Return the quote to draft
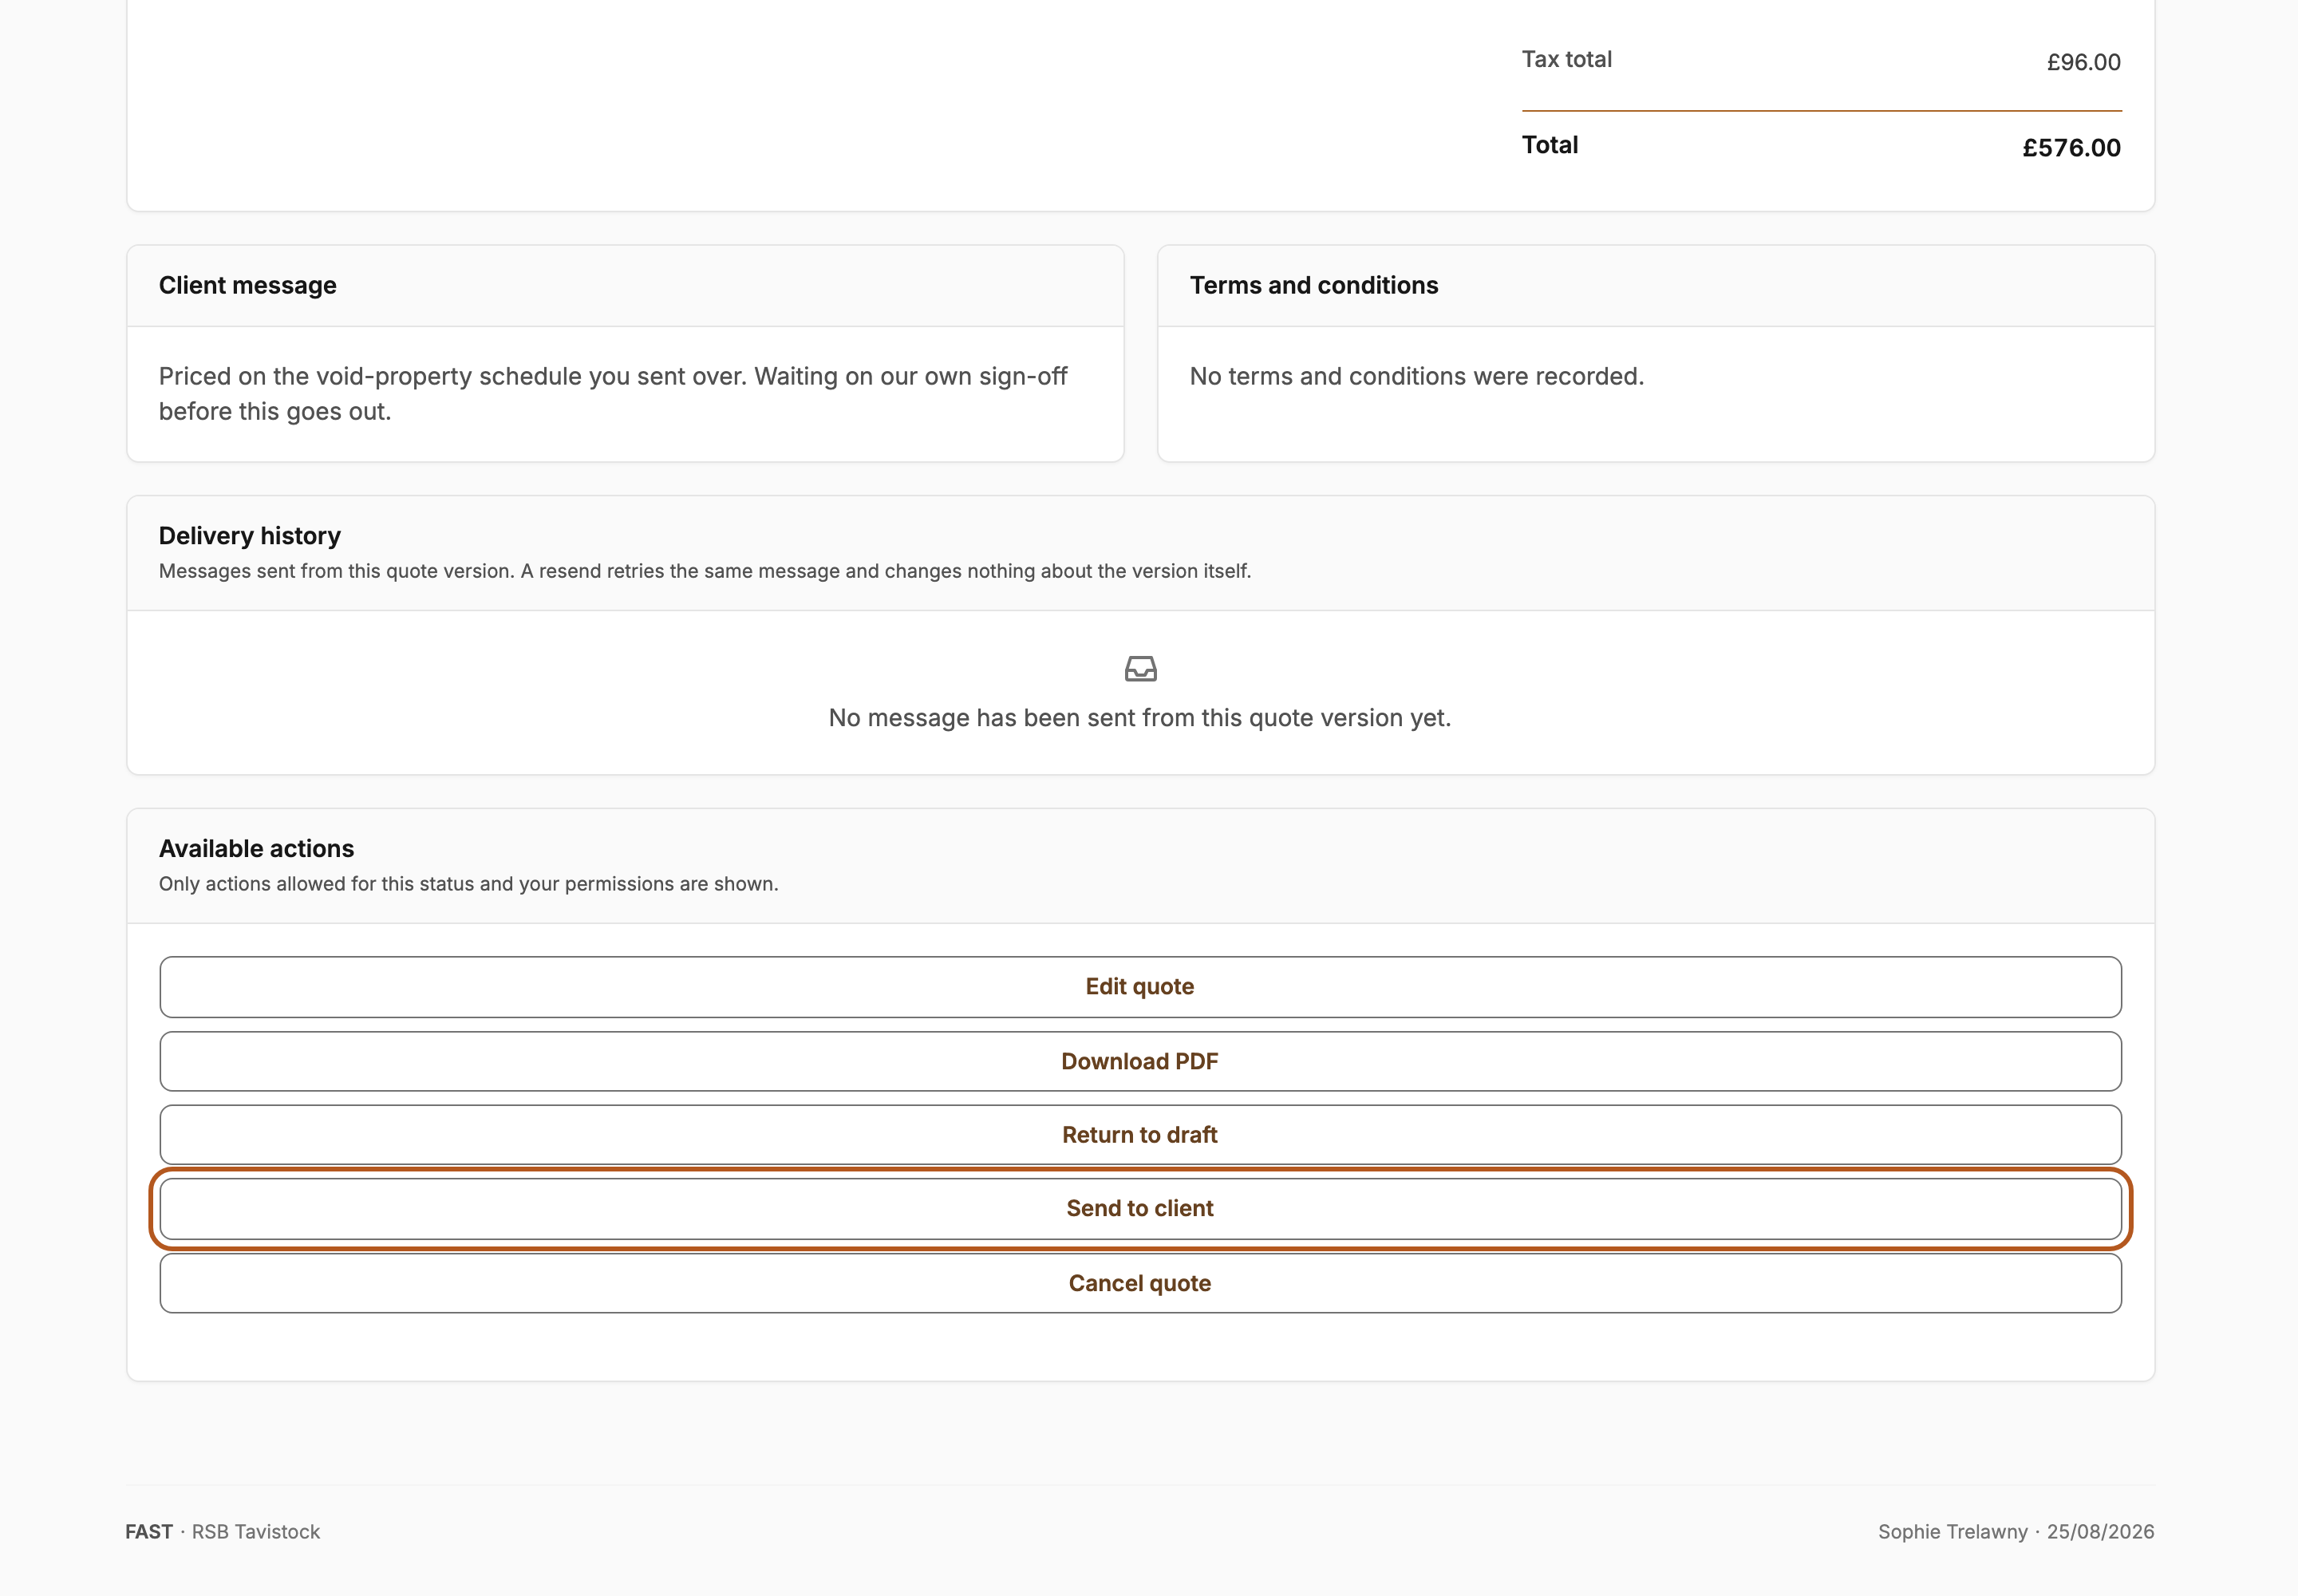2298x1596 pixels. pos(1140,1135)
